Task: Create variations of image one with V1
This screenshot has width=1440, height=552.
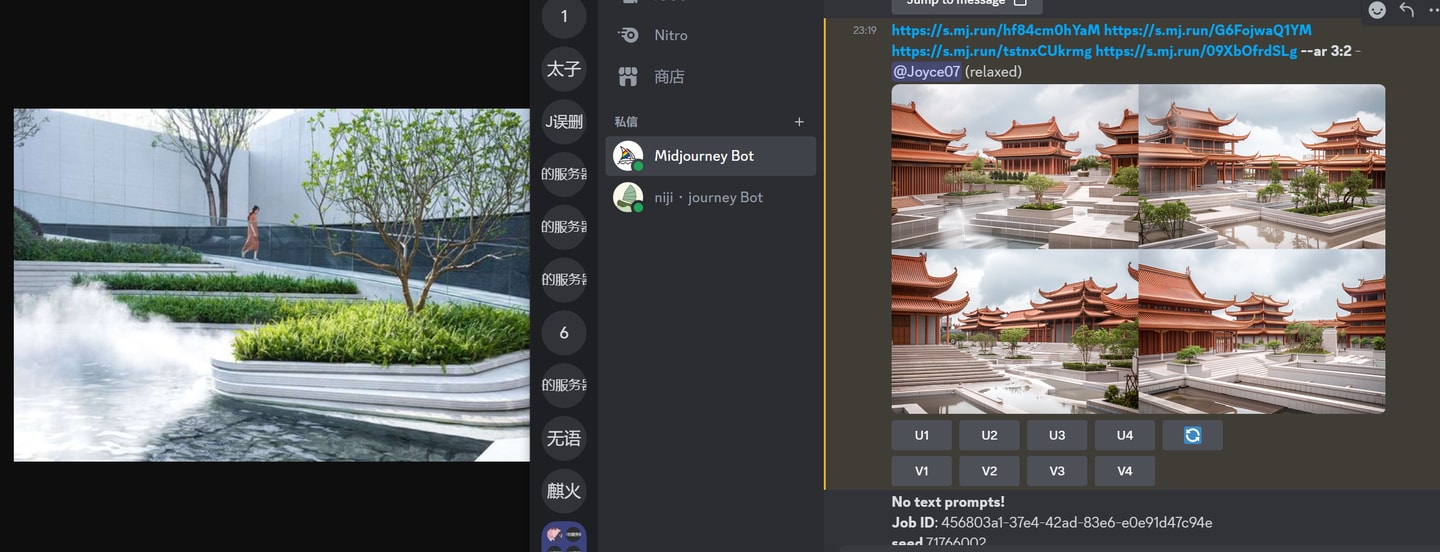Action: coord(922,471)
